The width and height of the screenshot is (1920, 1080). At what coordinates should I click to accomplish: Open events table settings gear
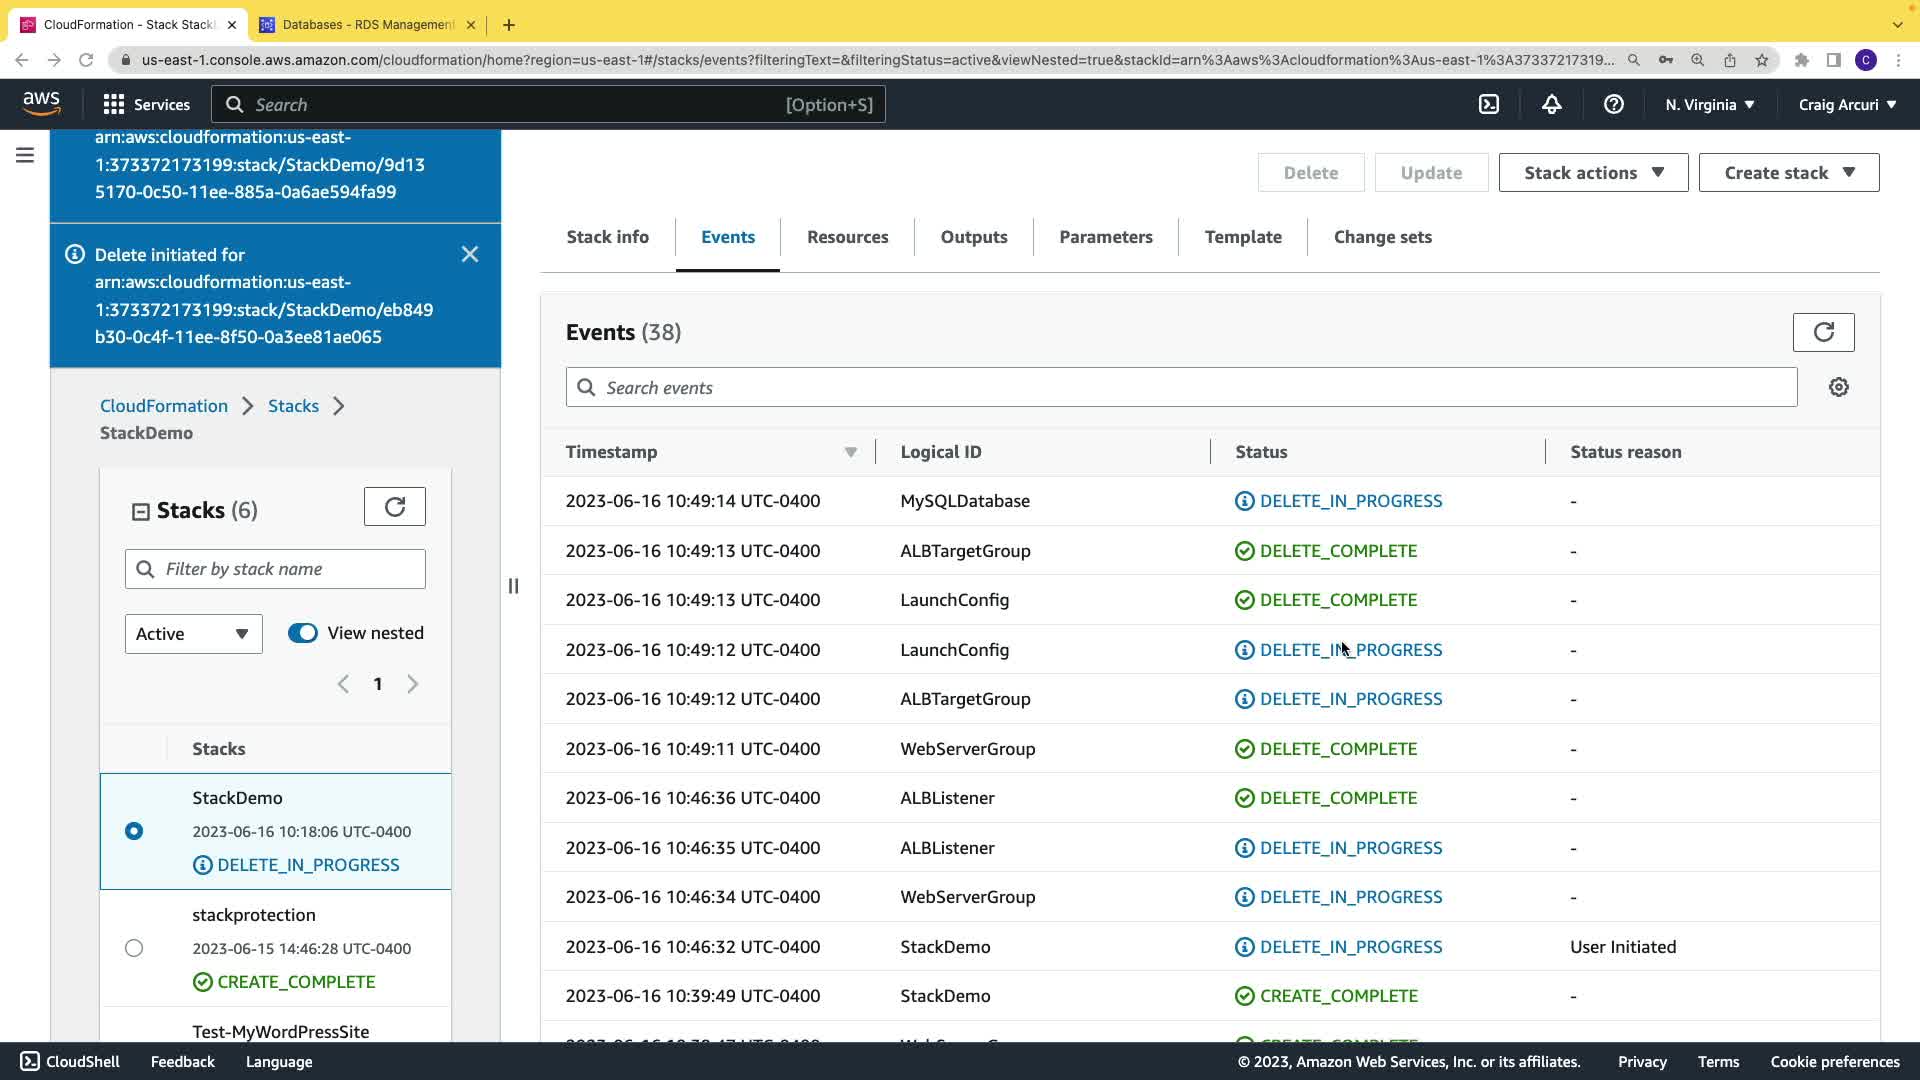point(1838,387)
